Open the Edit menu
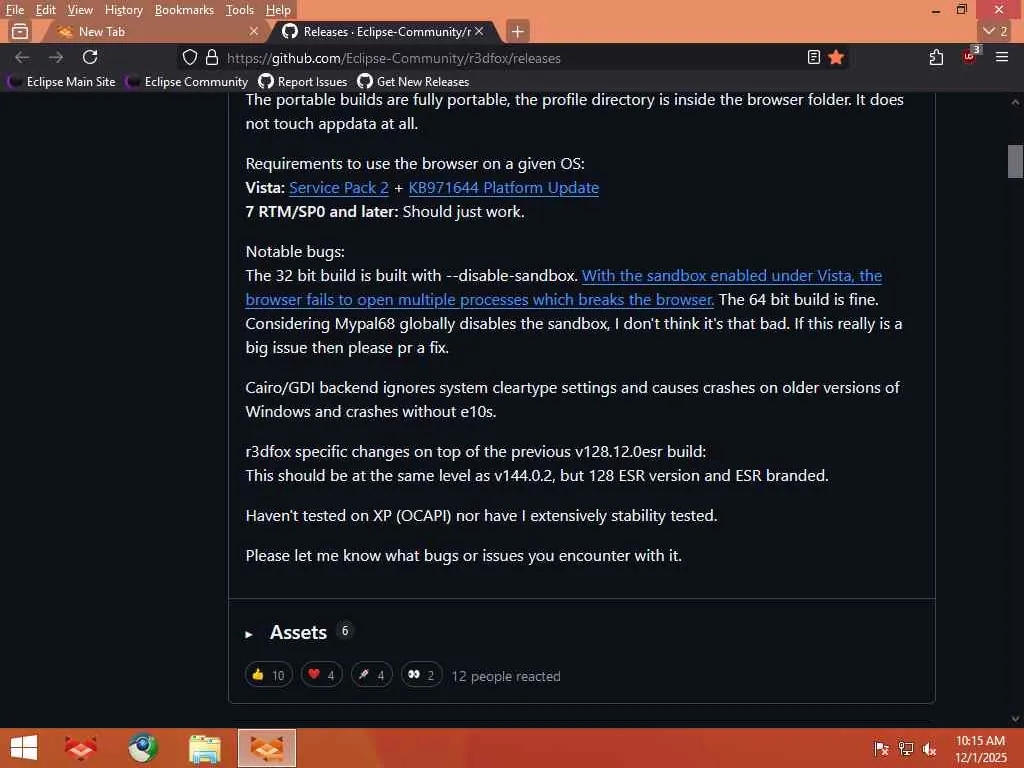This screenshot has height=768, width=1024. [x=45, y=10]
